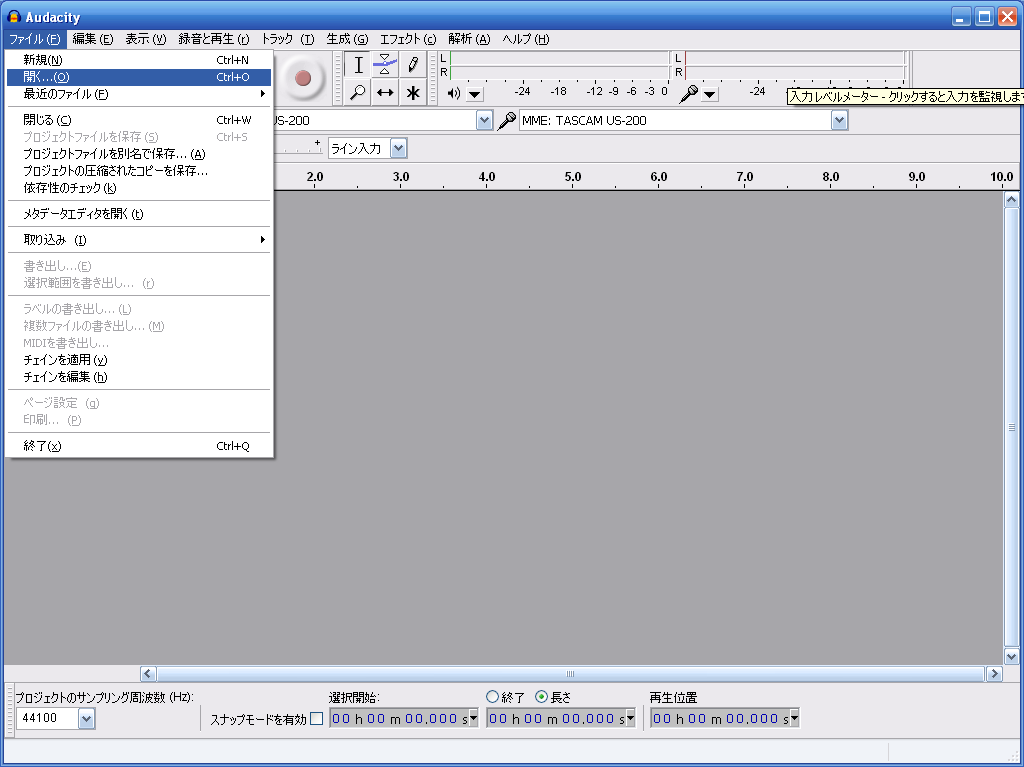This screenshot has height=767, width=1024.
Task: Expand 取り込み submenu
Action: point(138,240)
